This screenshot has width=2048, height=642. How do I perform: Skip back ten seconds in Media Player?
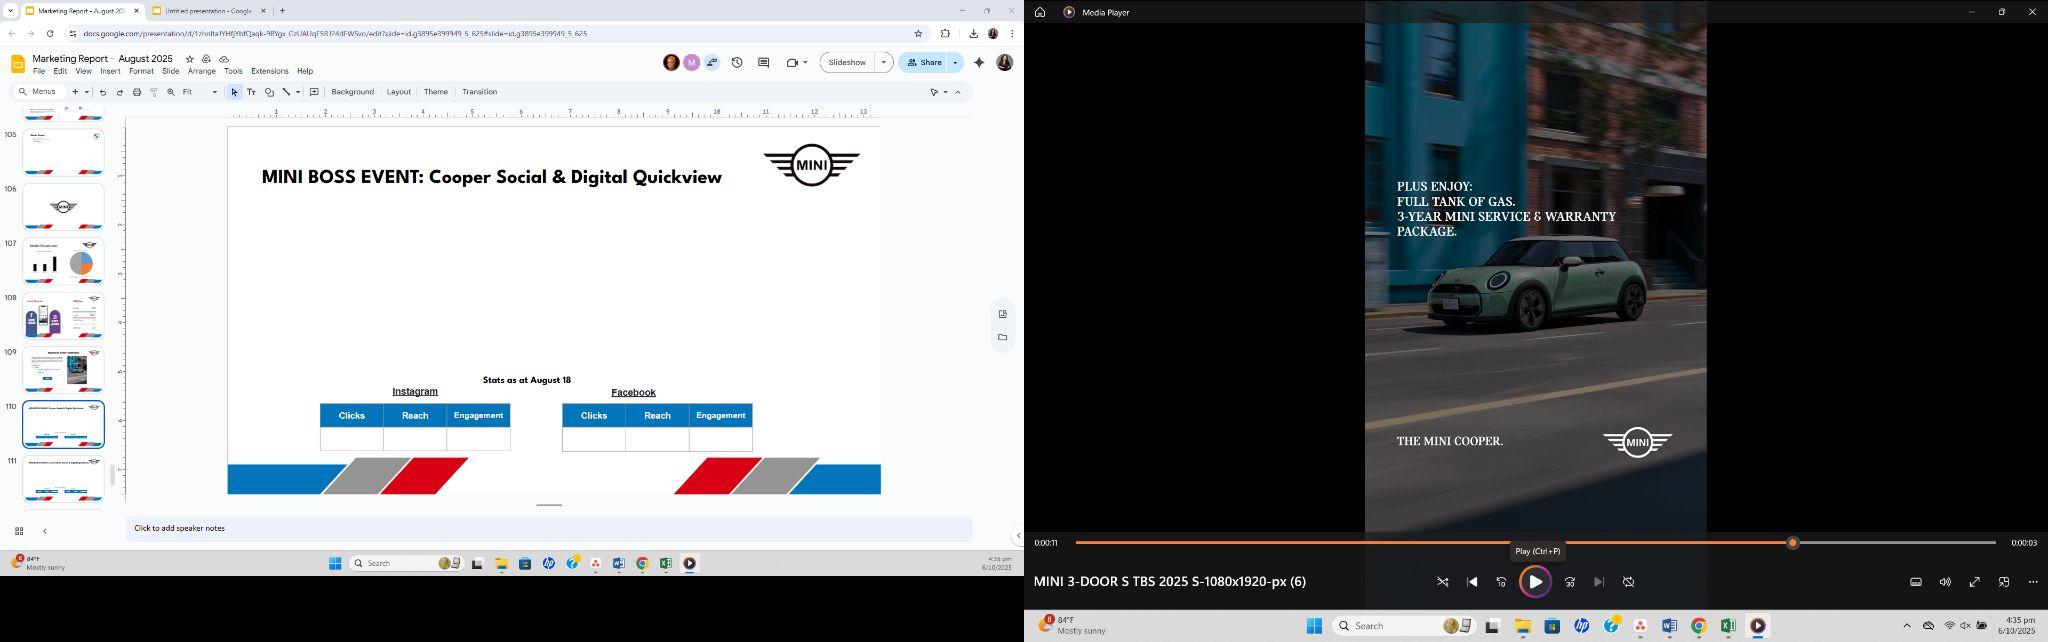[x=1501, y=582]
